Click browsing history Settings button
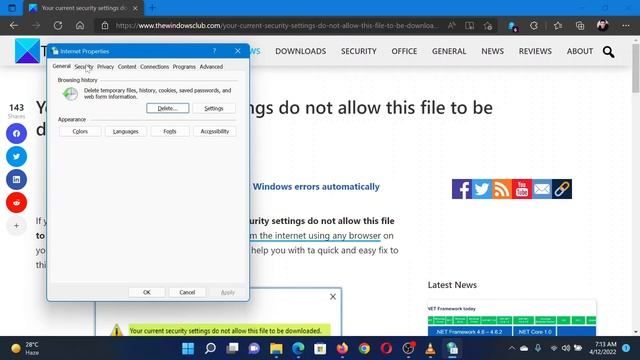The width and height of the screenshot is (640, 360). 214,108
